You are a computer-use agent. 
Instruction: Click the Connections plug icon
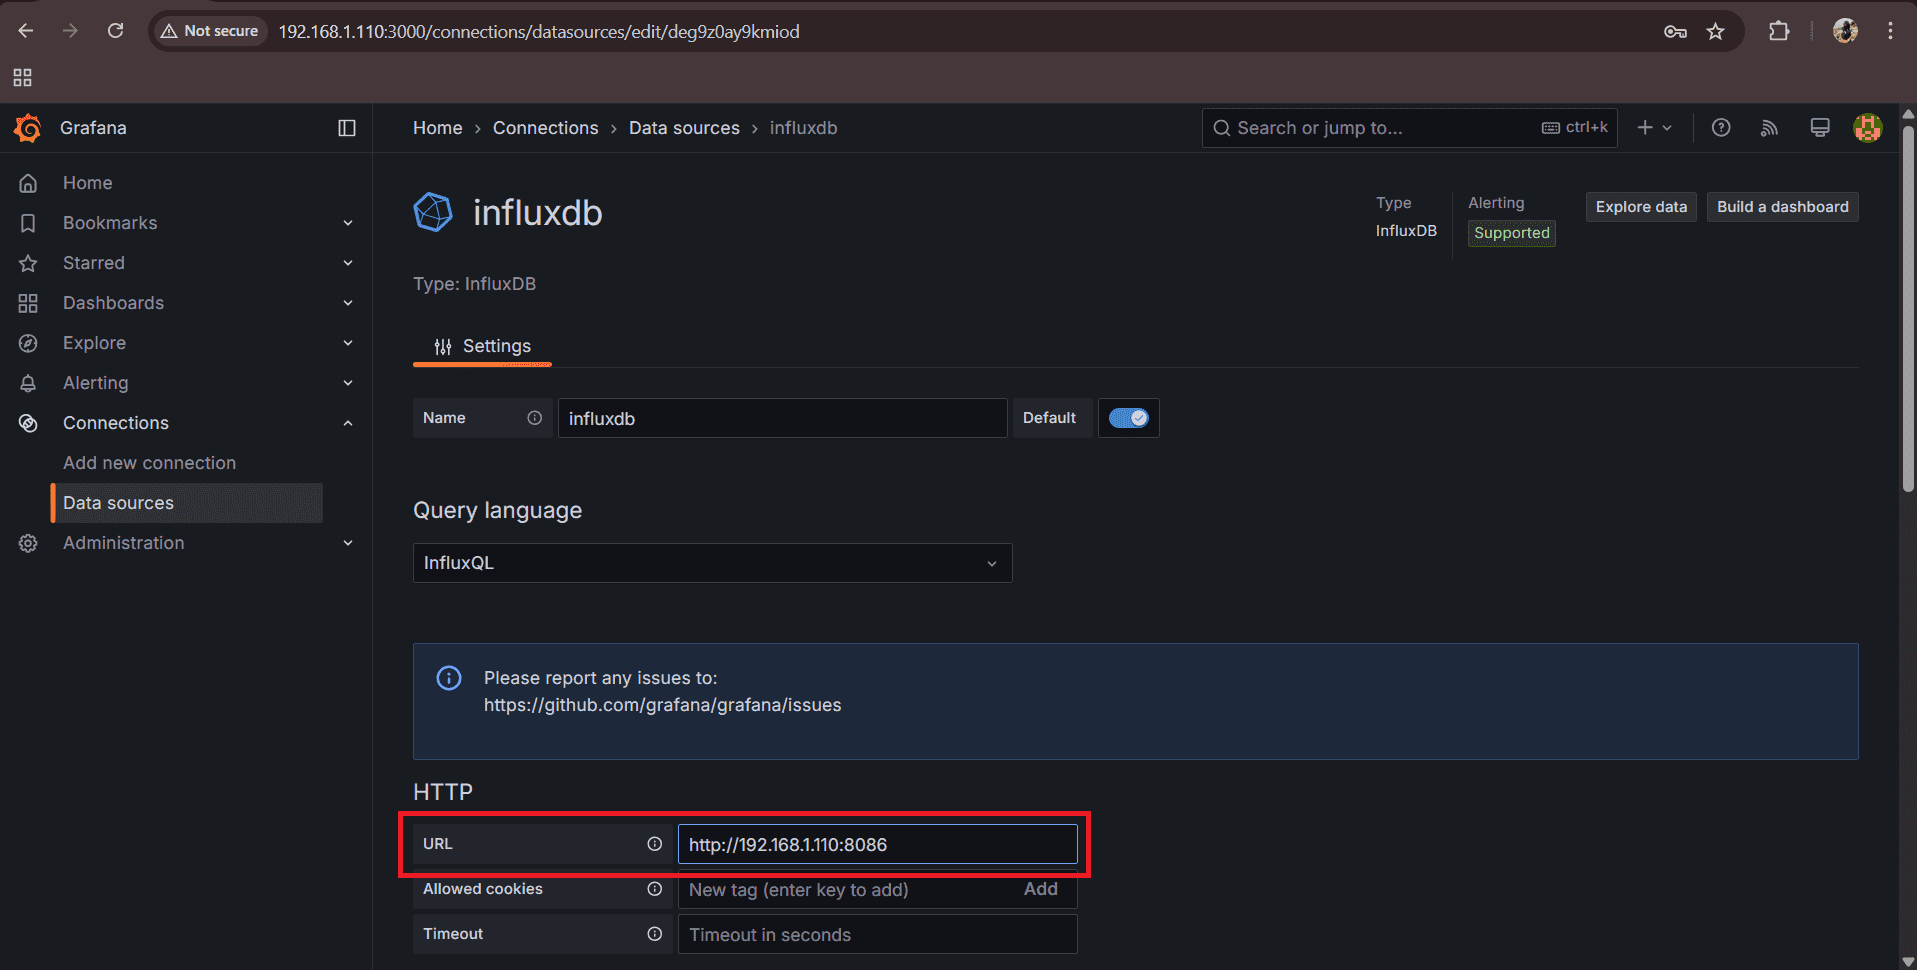pos(28,422)
